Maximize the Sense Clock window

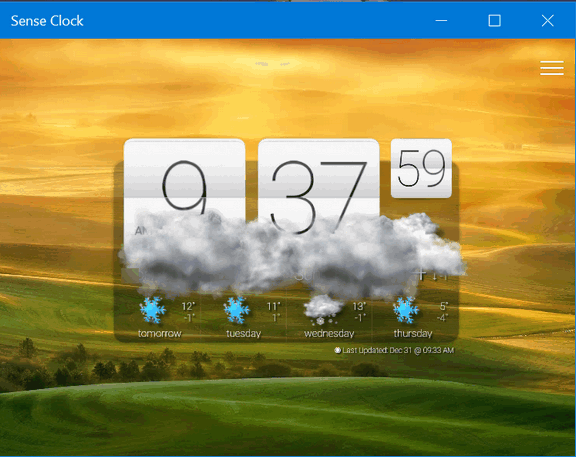coord(494,21)
